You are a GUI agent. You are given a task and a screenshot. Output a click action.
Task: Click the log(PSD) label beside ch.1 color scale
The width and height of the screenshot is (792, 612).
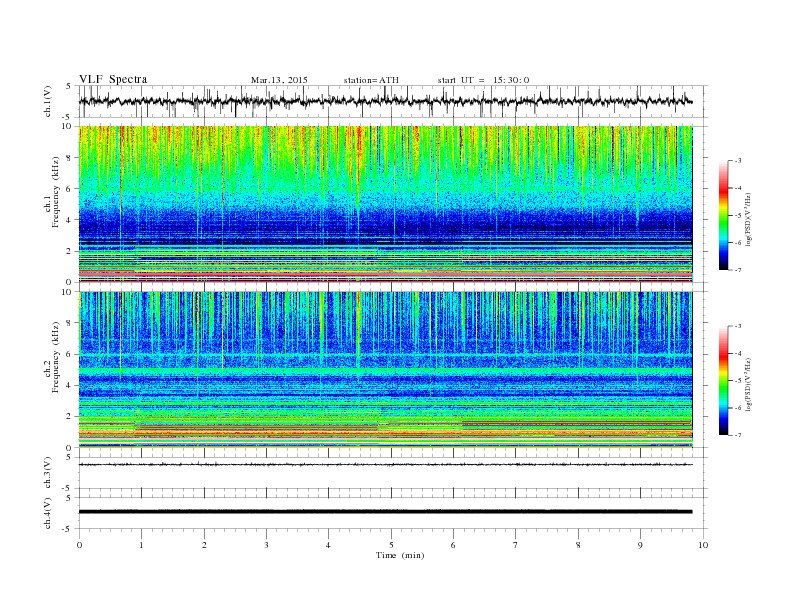pos(749,220)
